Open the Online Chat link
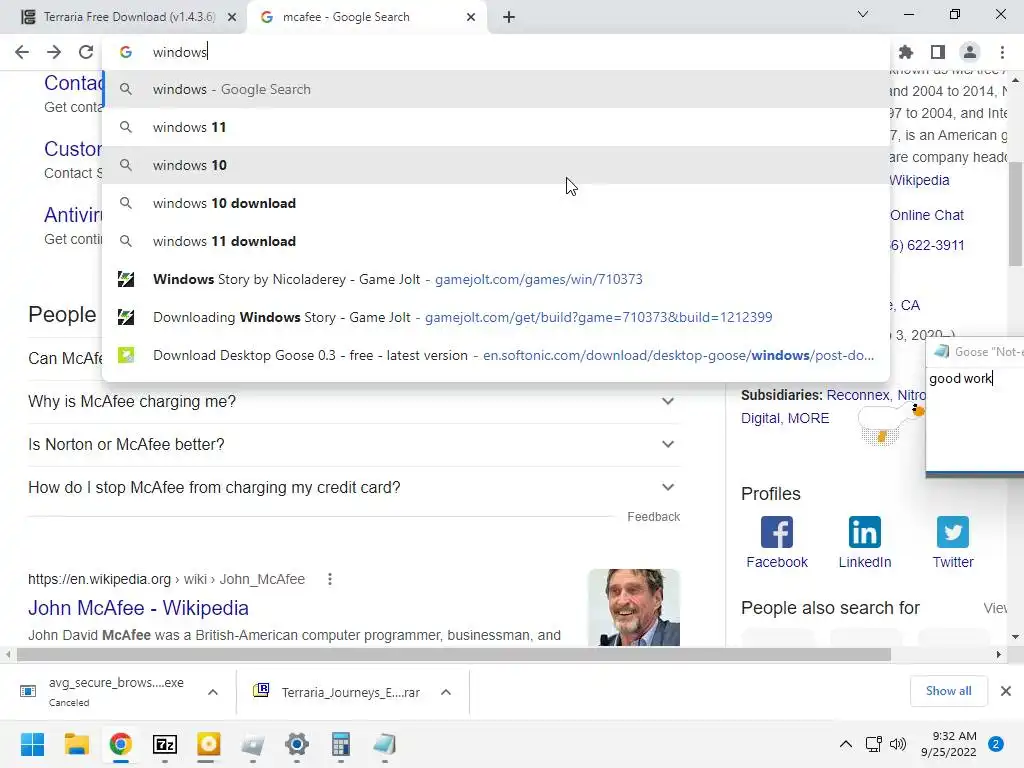Viewport: 1024px width, 768px height. tap(927, 215)
